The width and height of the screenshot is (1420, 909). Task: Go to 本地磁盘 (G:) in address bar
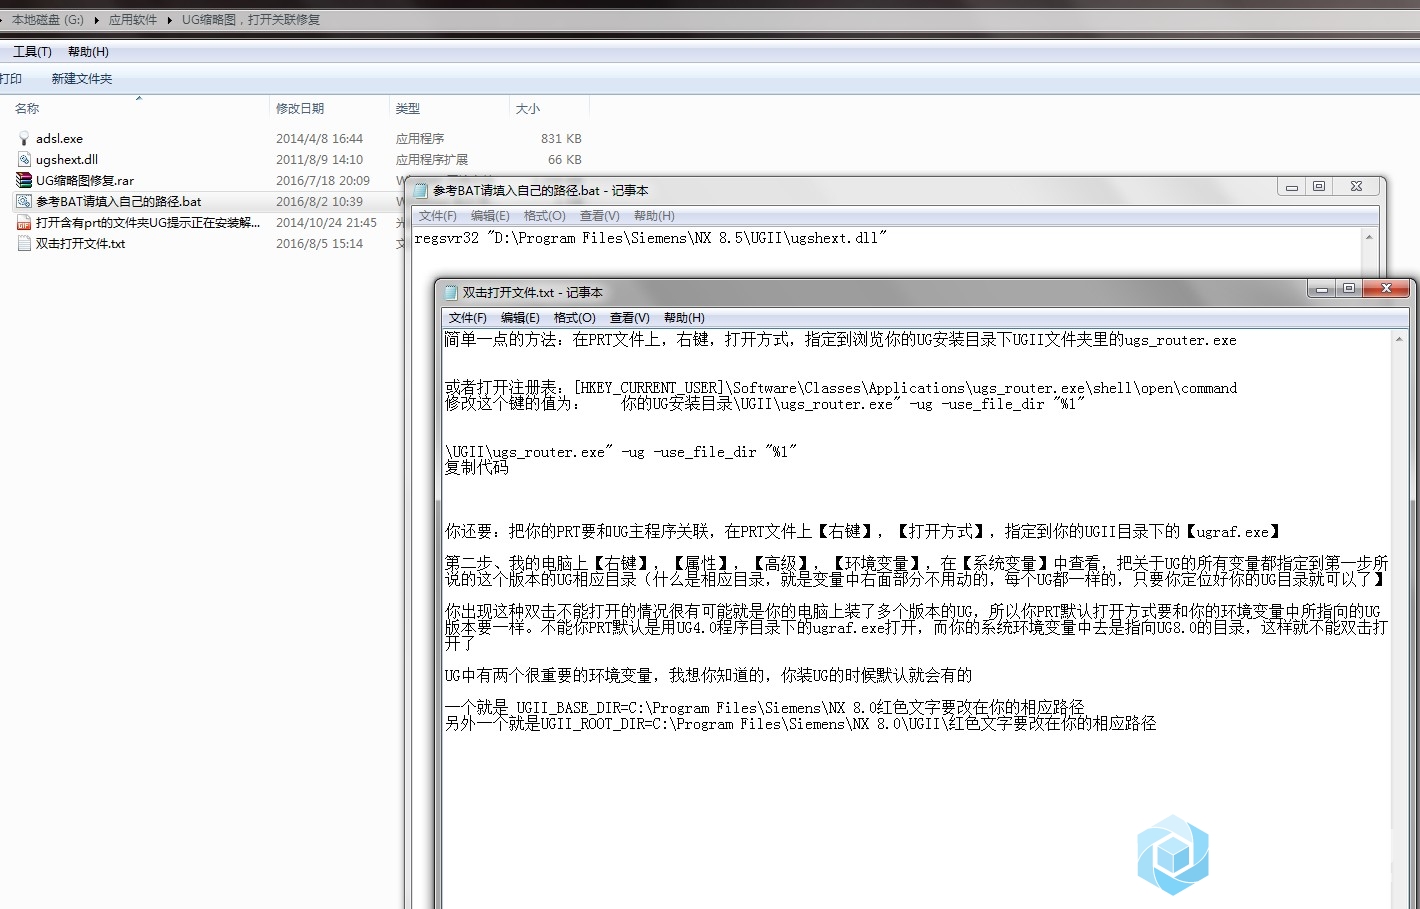pos(48,20)
